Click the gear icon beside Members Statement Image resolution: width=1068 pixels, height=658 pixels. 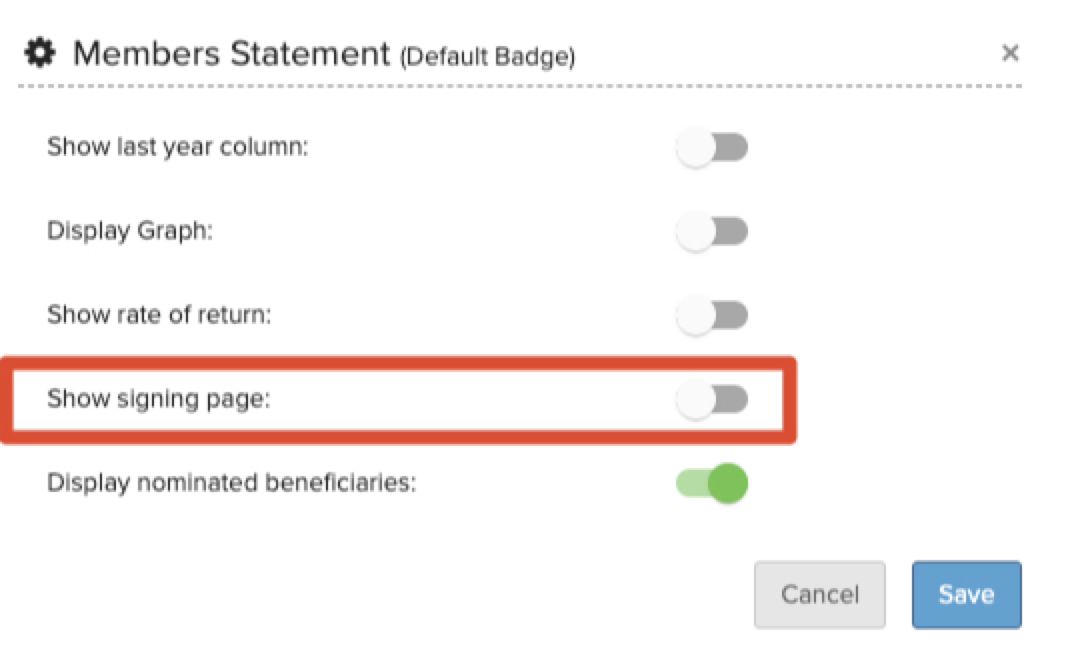coord(40,53)
